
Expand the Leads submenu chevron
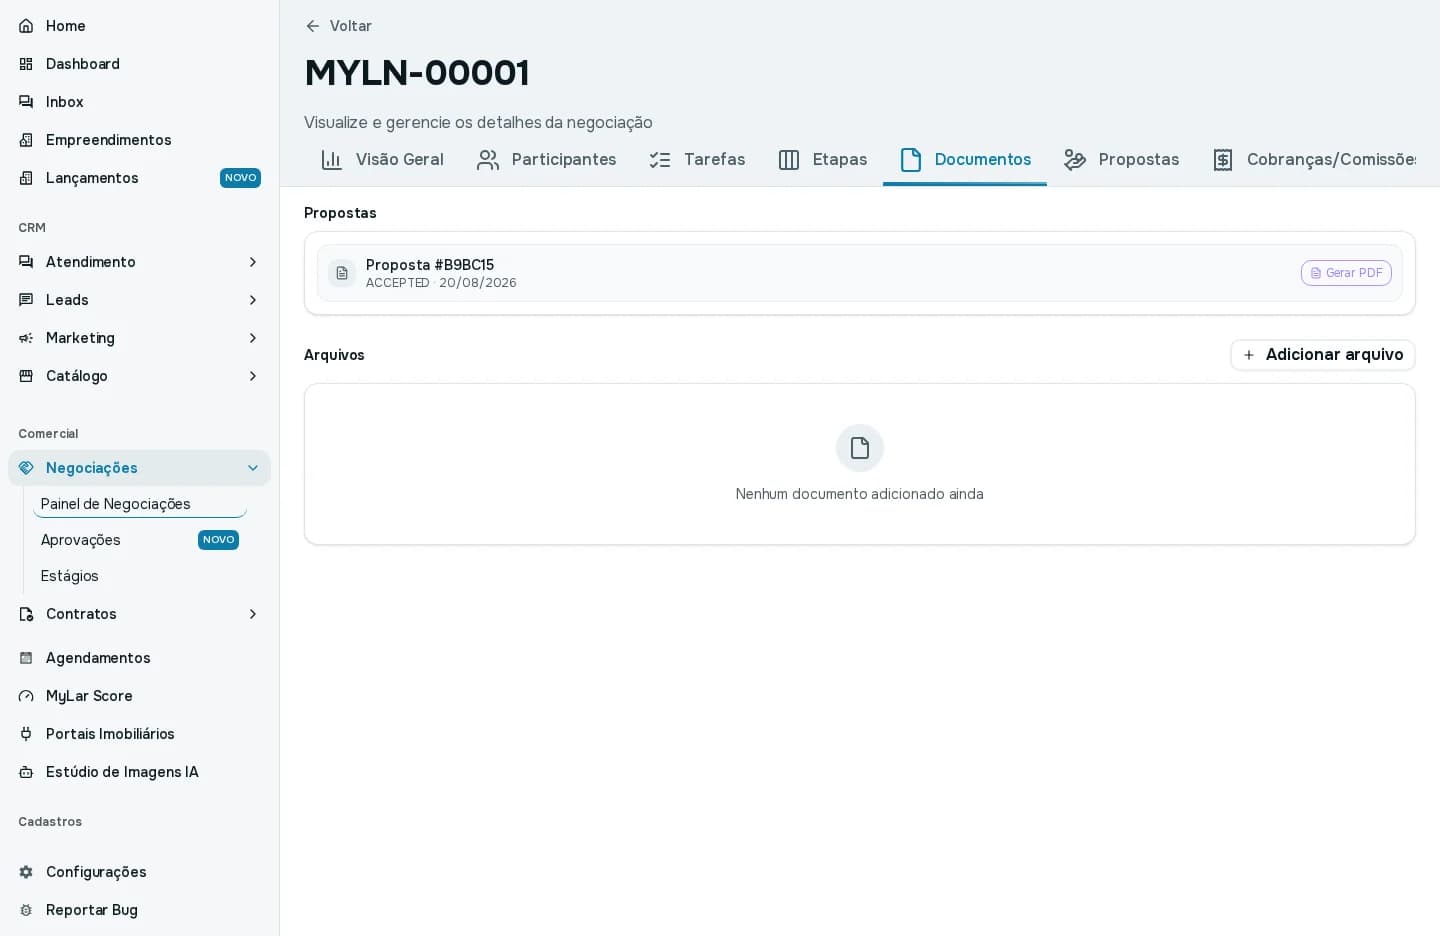pos(253,300)
